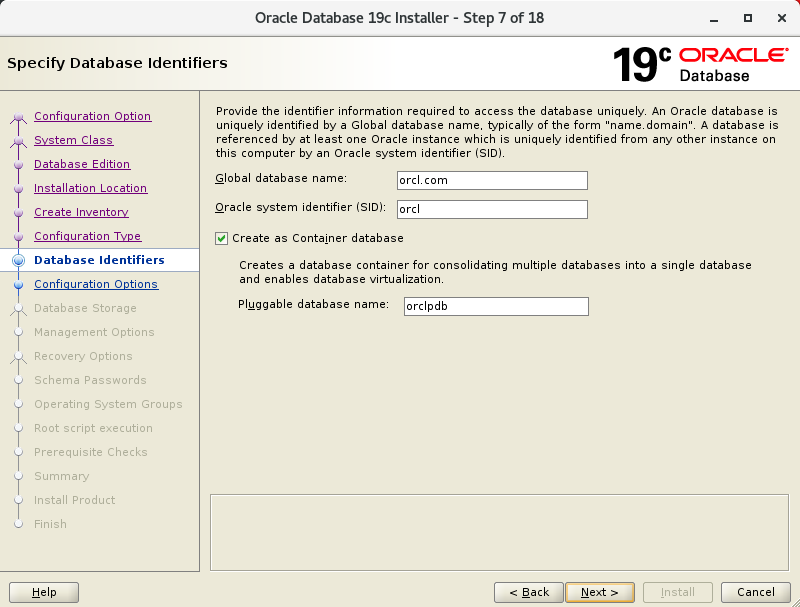Edit the Global database name field

(x=492, y=180)
